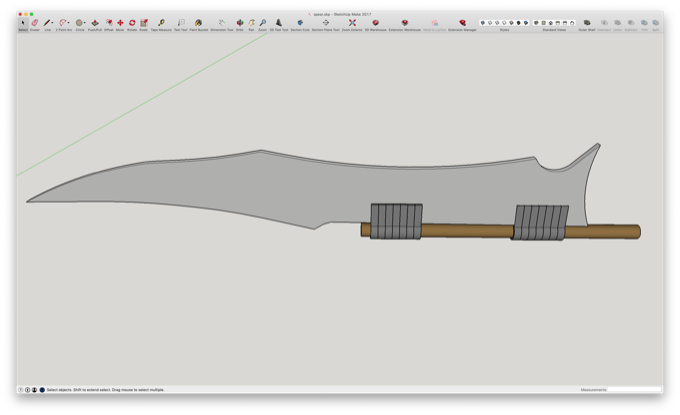Pick the Rotate tool
The image size is (680, 415).
point(132,23)
